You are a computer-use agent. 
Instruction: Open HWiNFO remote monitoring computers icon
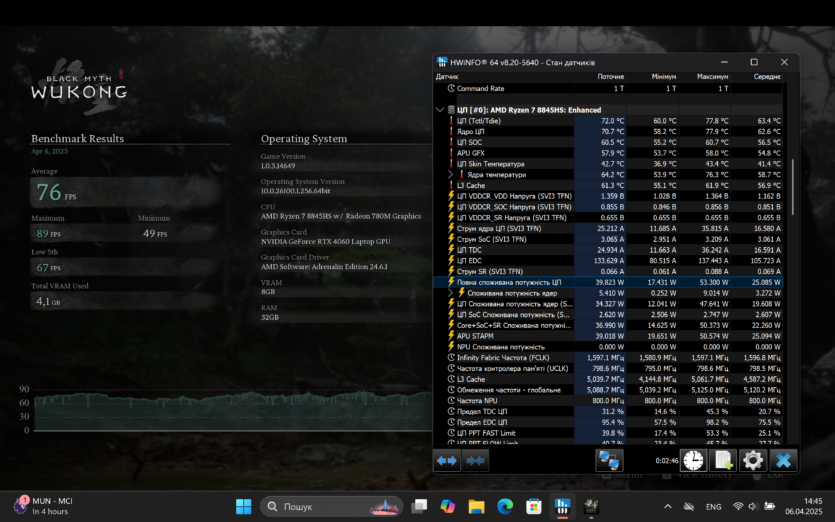point(609,460)
